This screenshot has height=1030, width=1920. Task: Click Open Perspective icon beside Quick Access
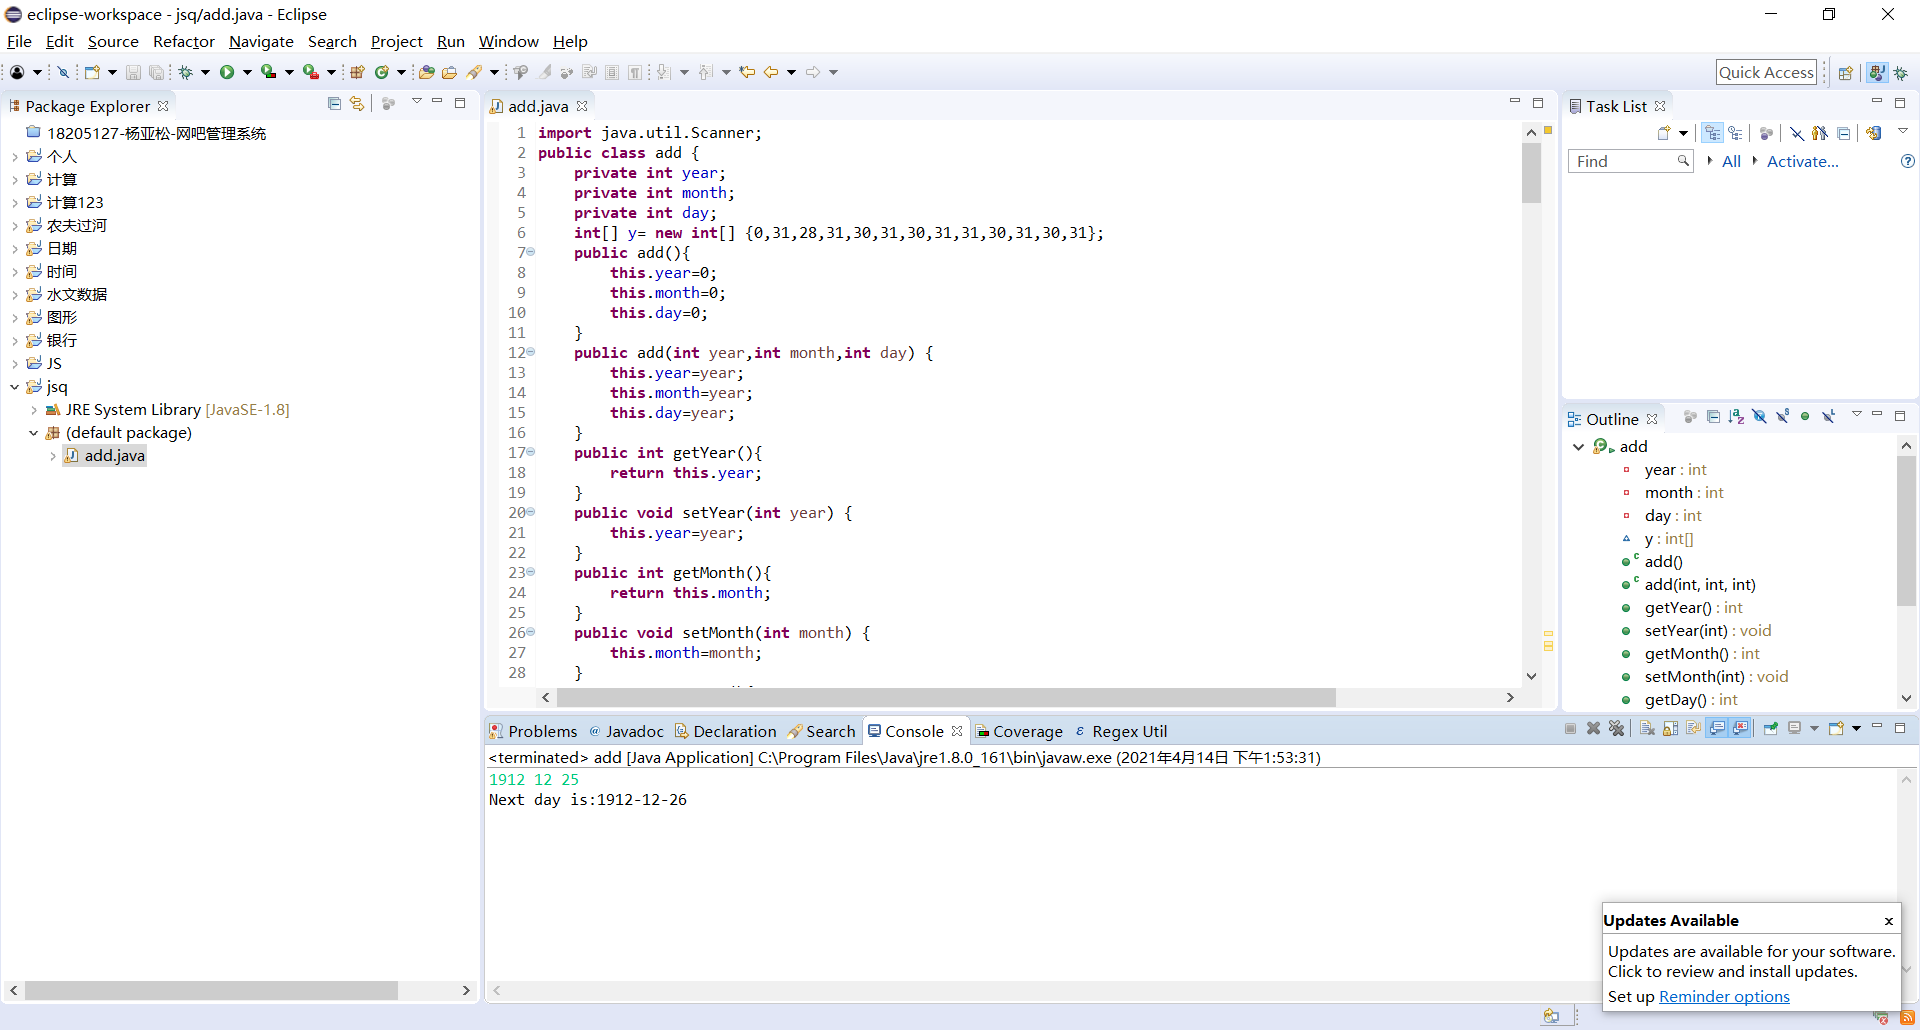(1846, 72)
